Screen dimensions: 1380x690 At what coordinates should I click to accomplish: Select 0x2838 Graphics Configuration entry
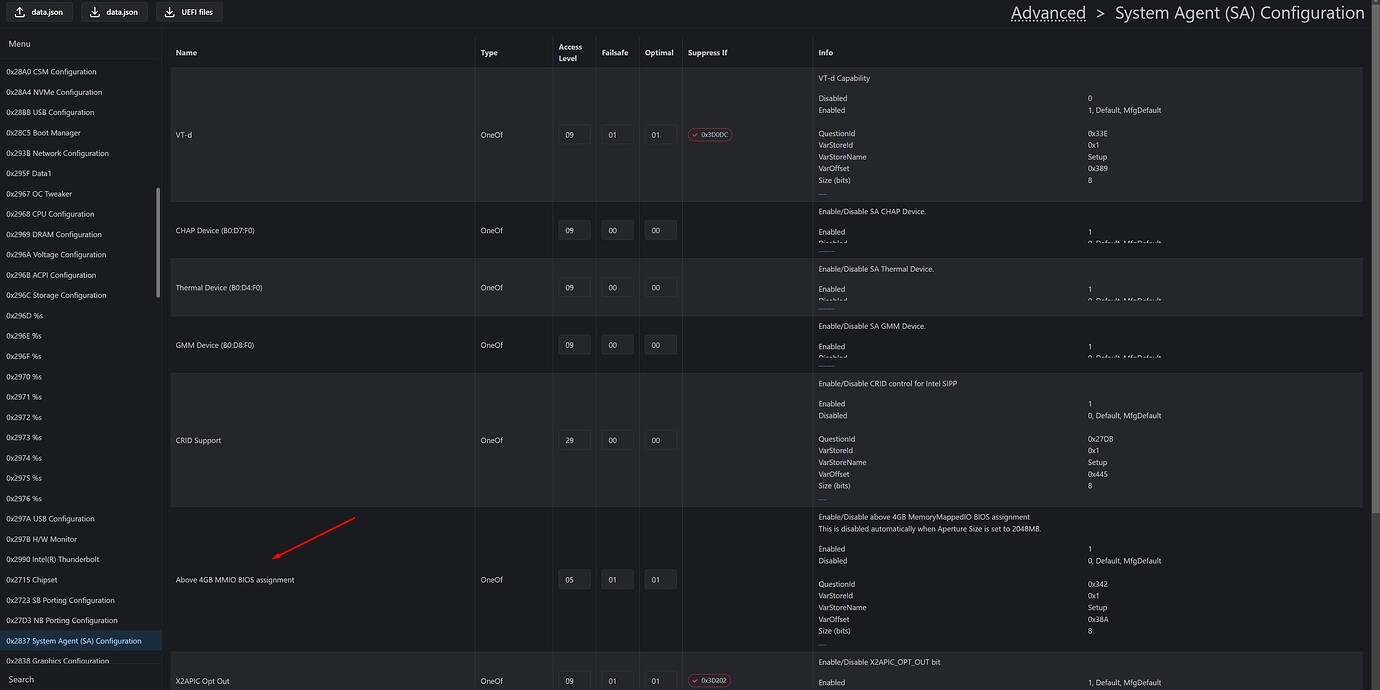coord(58,660)
